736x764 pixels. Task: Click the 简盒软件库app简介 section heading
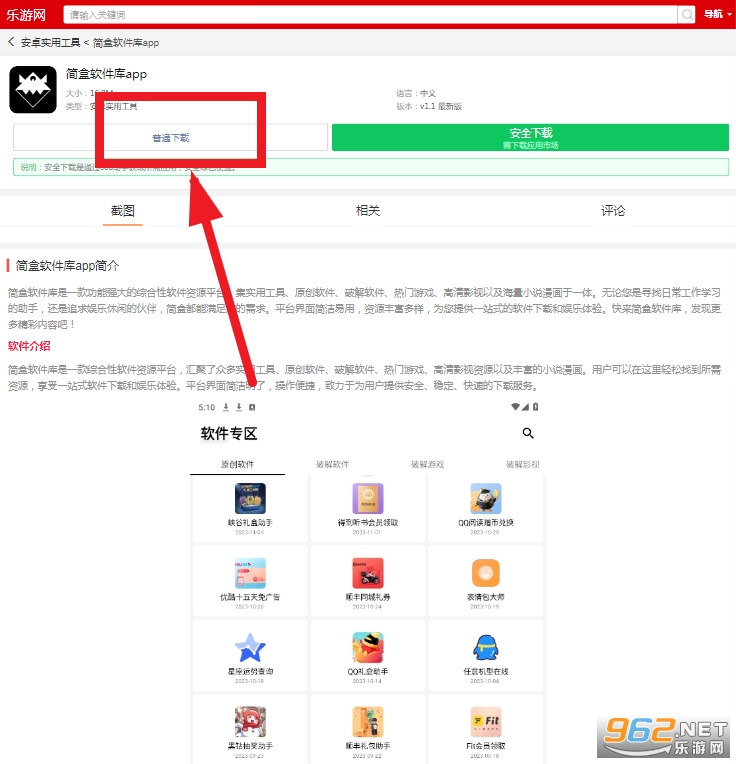click(67, 266)
